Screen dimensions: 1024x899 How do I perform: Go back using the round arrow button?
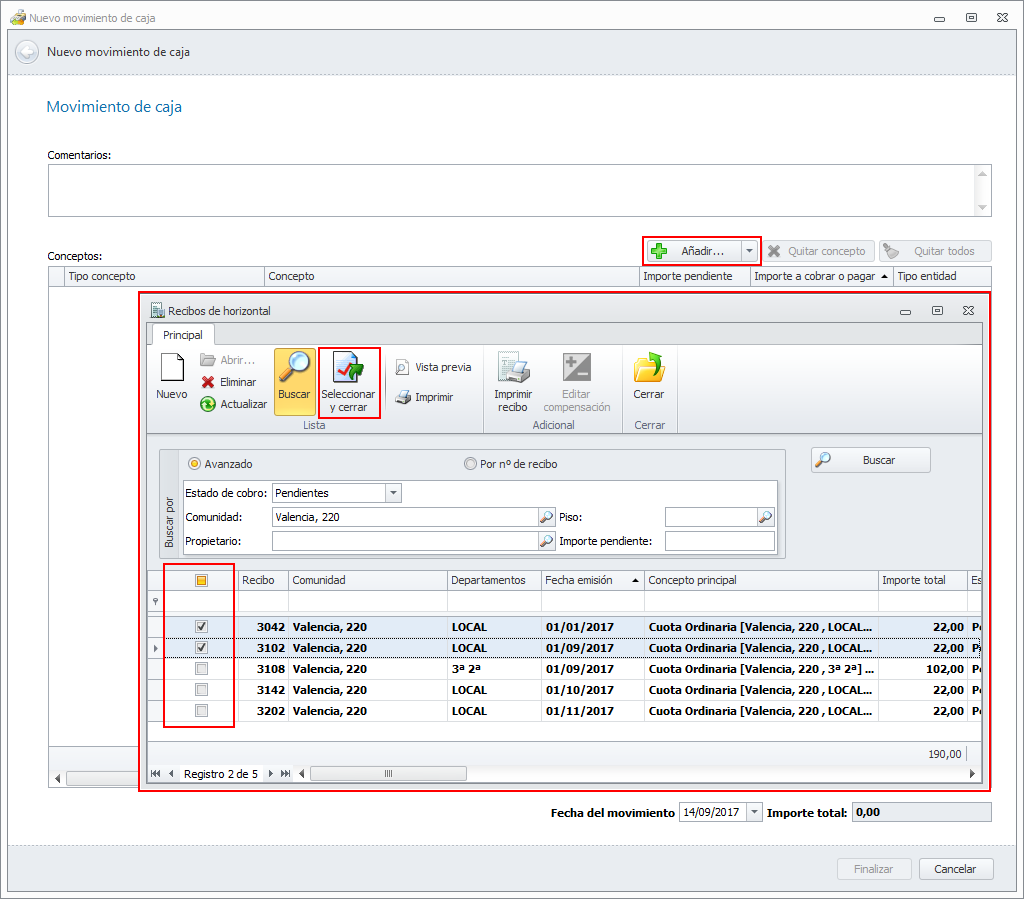click(x=27, y=52)
